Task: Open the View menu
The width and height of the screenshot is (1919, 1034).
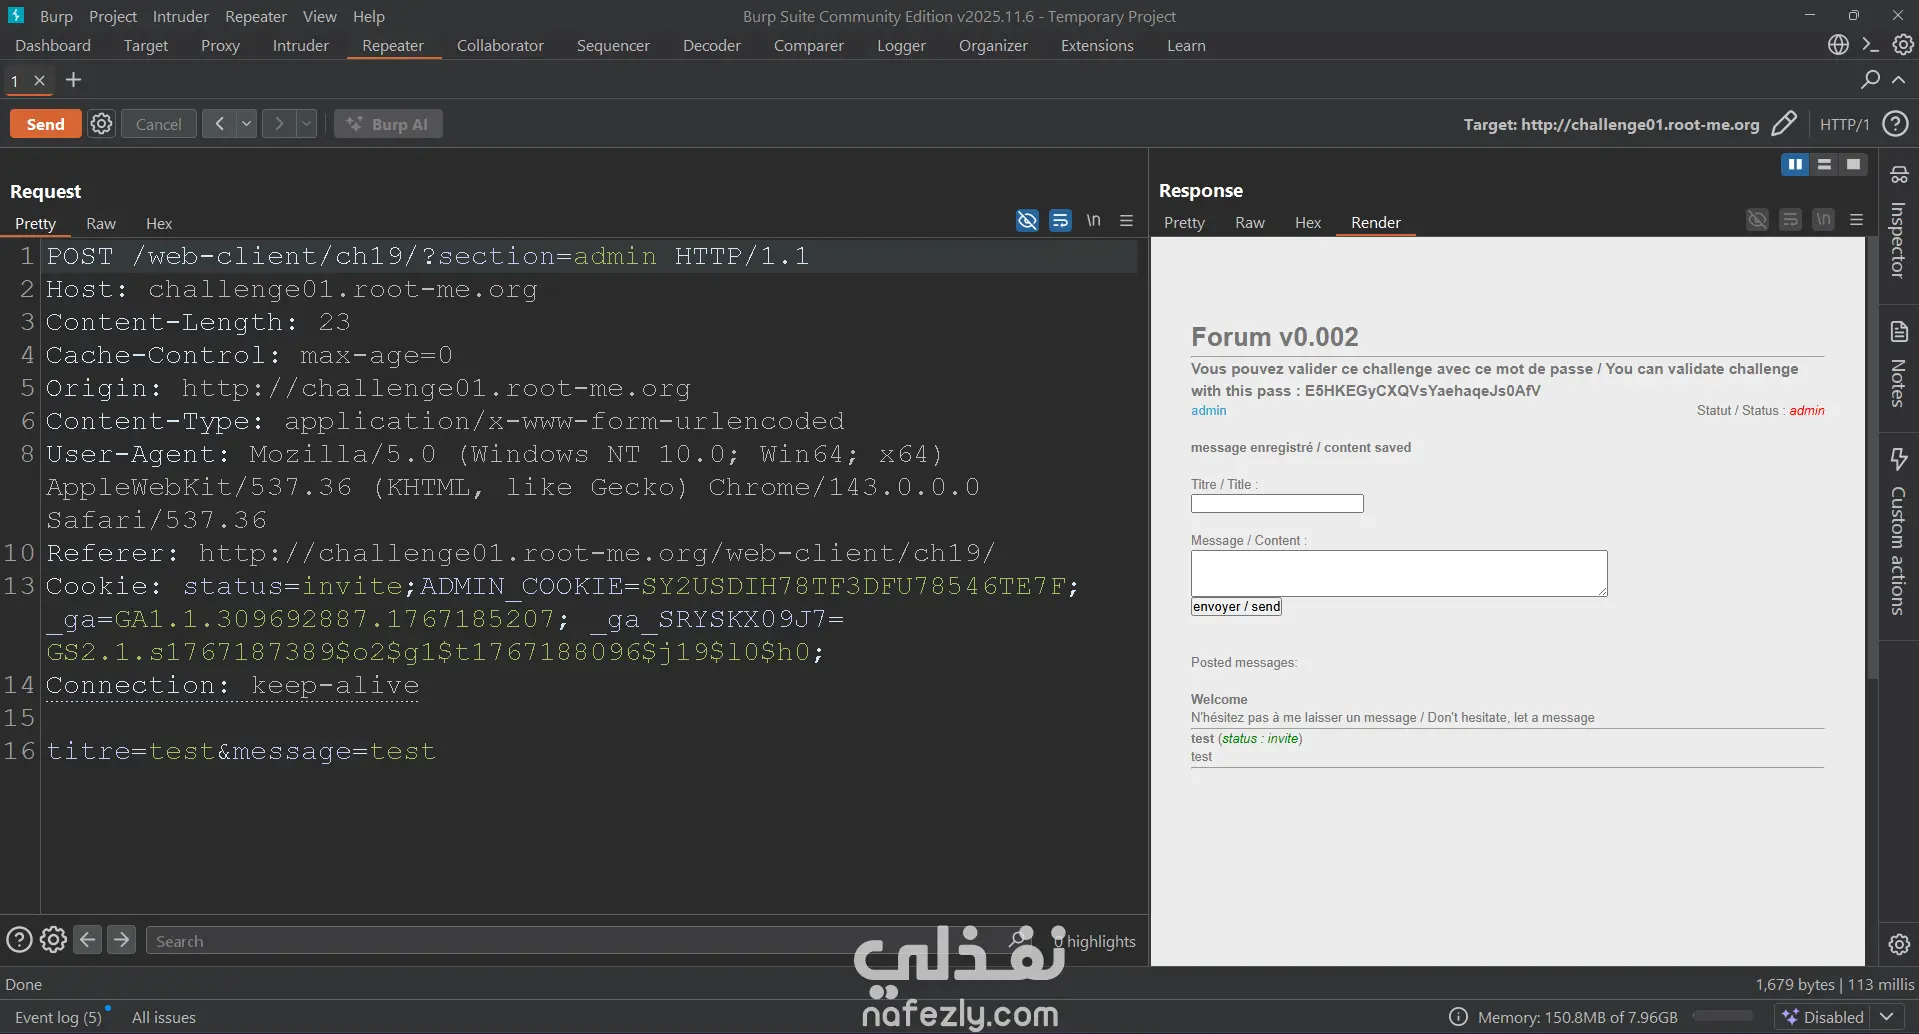Action: tap(319, 16)
